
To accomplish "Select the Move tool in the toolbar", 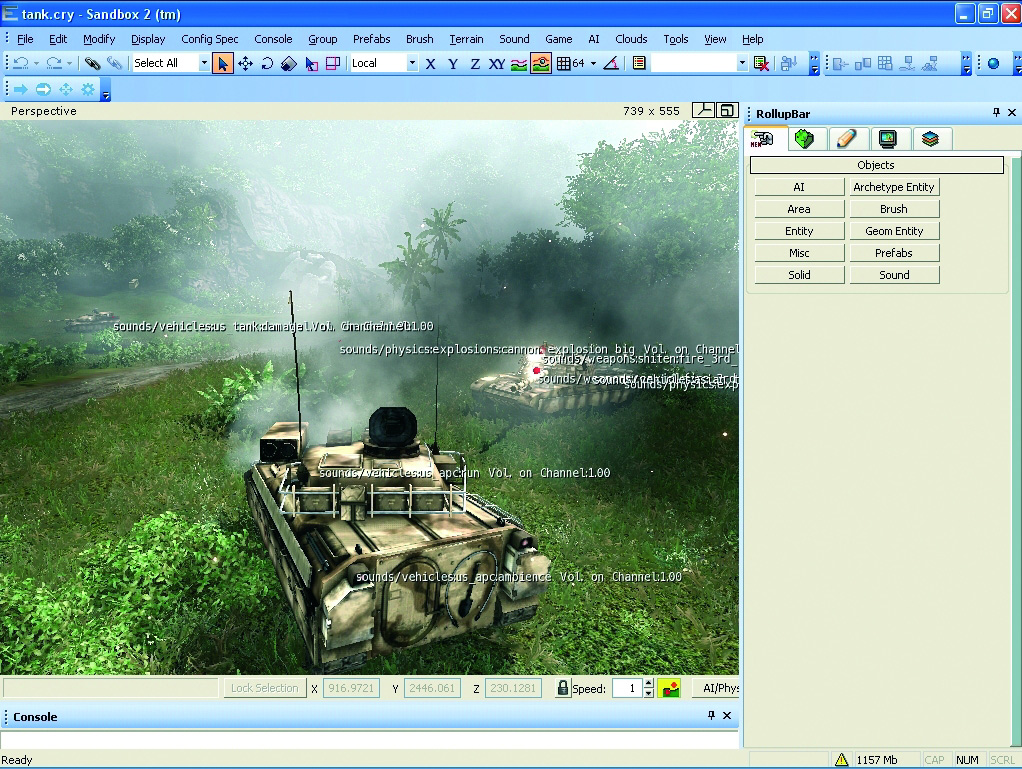I will coord(245,63).
